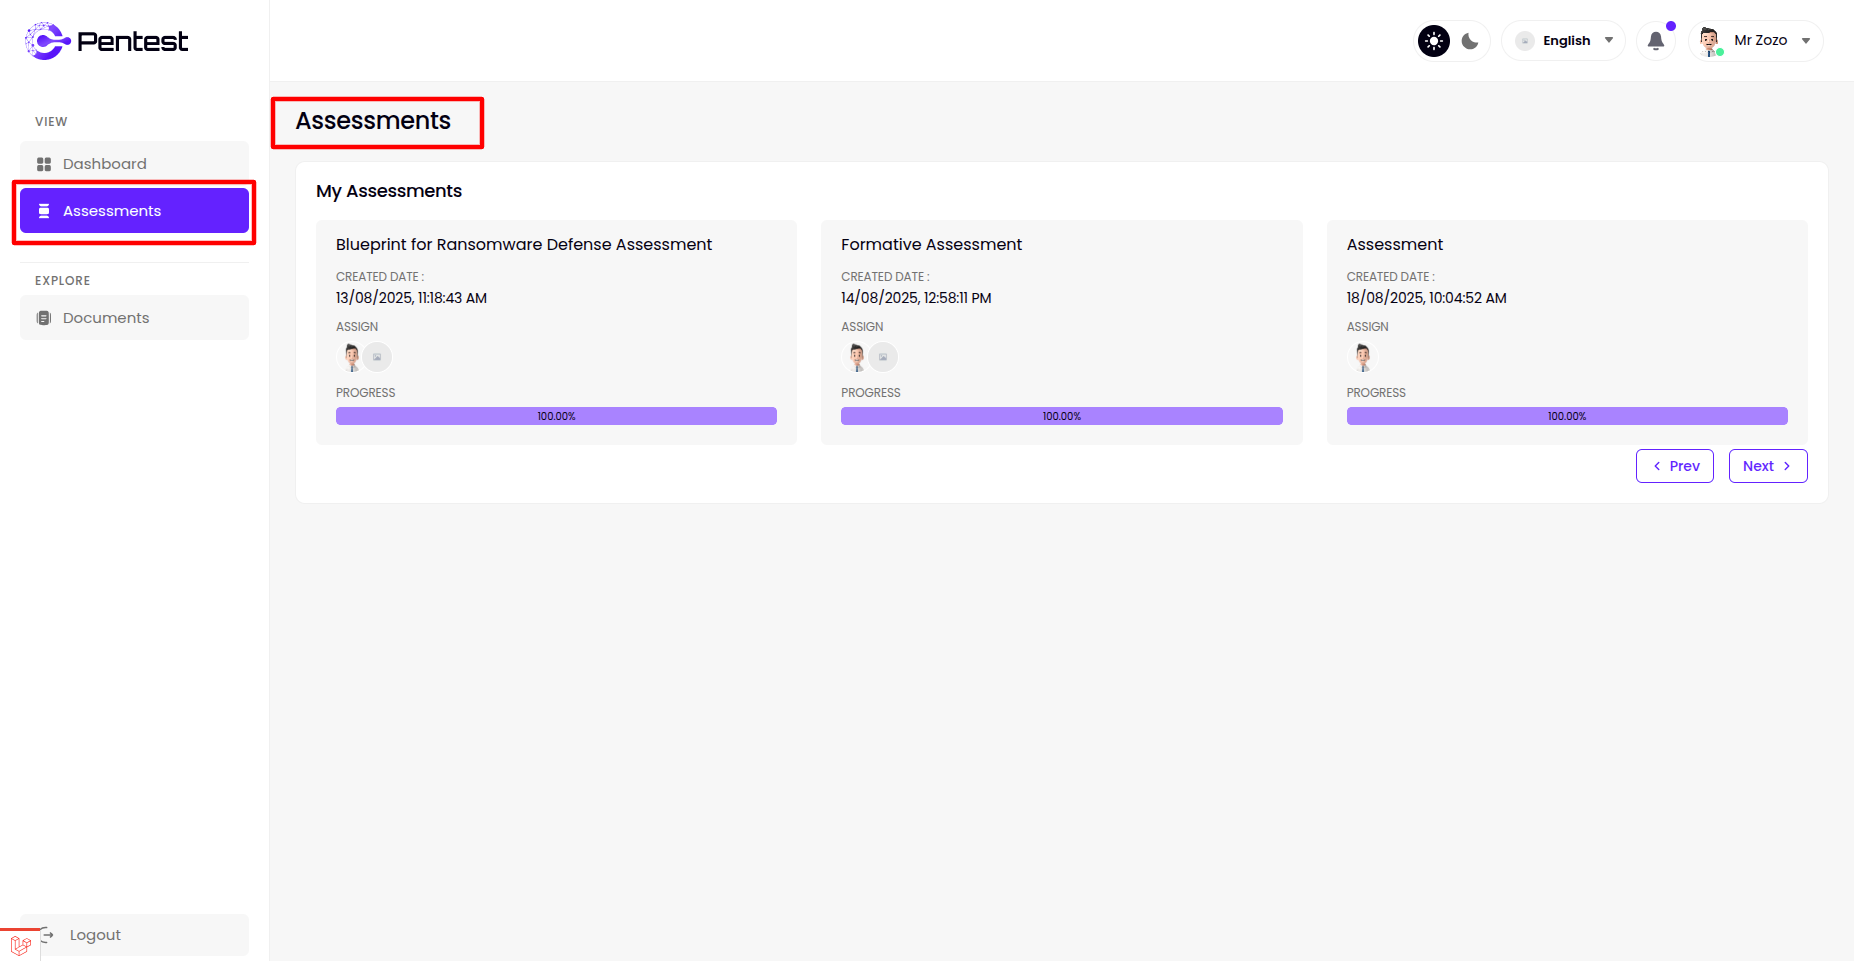Screen dimensions: 1854x961
Task: Go to the Prev page
Action: pos(1674,466)
